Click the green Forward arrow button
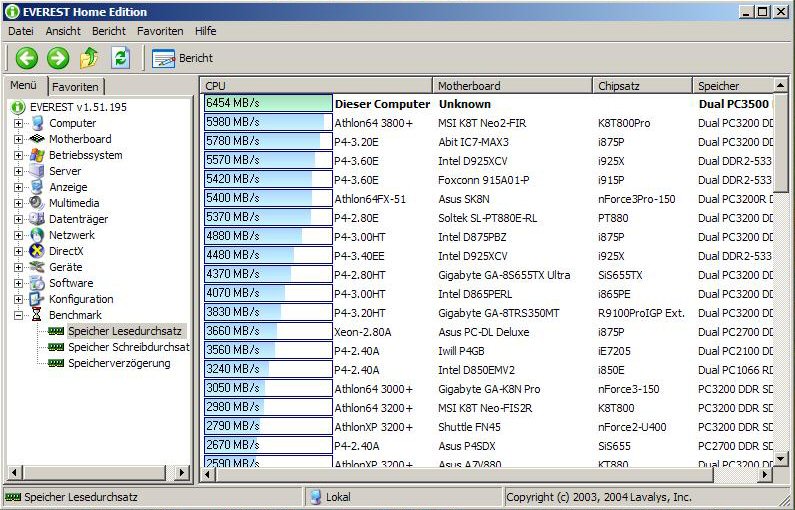 [x=58, y=58]
